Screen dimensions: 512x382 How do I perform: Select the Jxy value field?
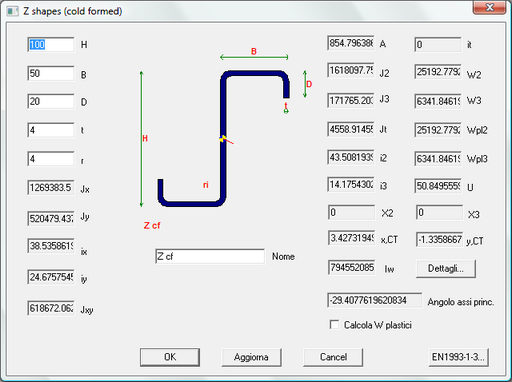(51, 308)
